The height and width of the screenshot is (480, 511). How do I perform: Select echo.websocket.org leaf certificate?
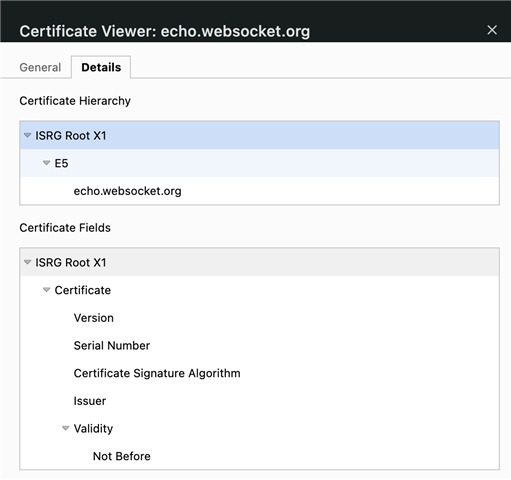[x=259, y=191]
